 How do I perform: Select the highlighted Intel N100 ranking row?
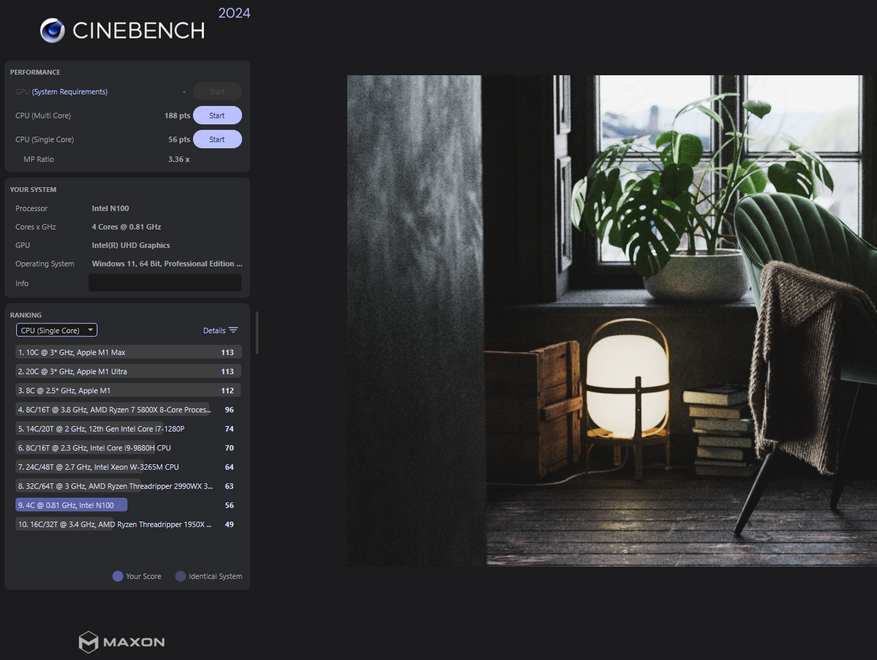pyautogui.click(x=129, y=505)
